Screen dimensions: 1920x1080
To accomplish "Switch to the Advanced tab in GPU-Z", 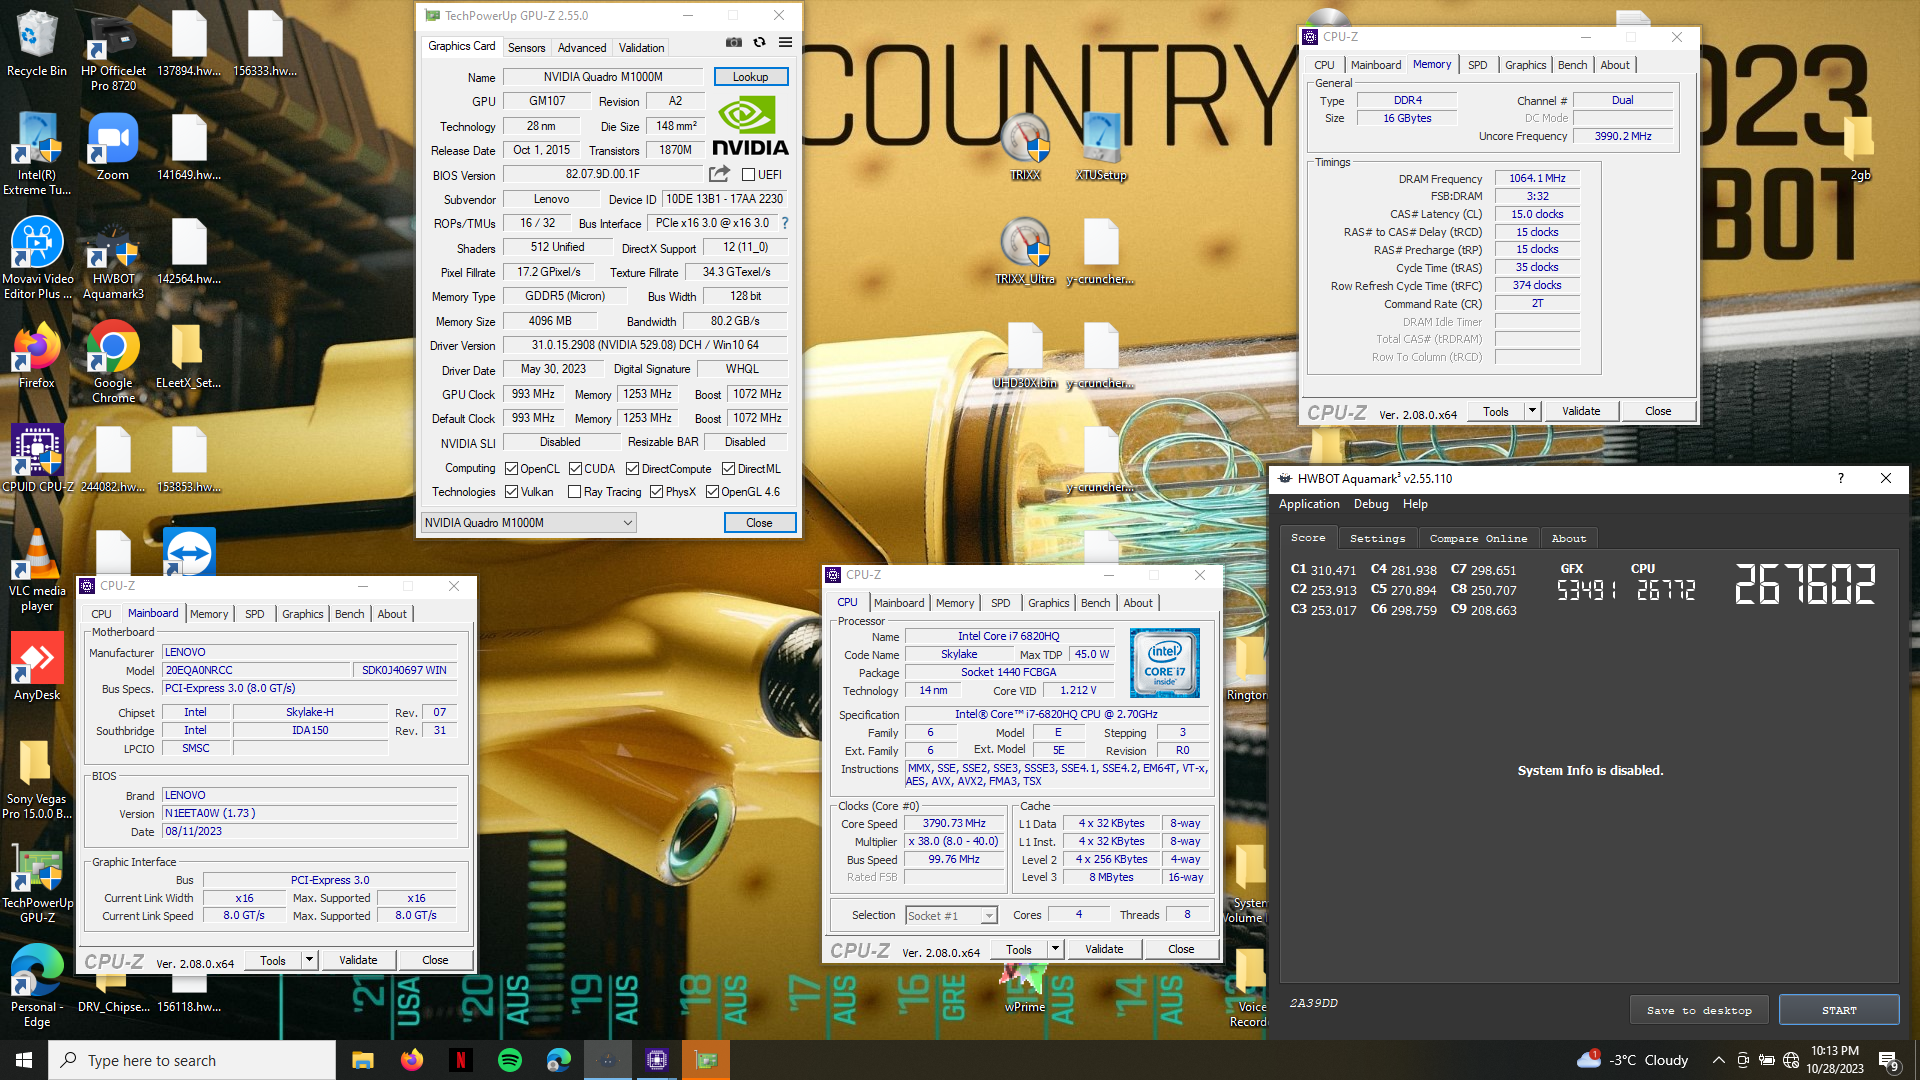I will [x=582, y=47].
